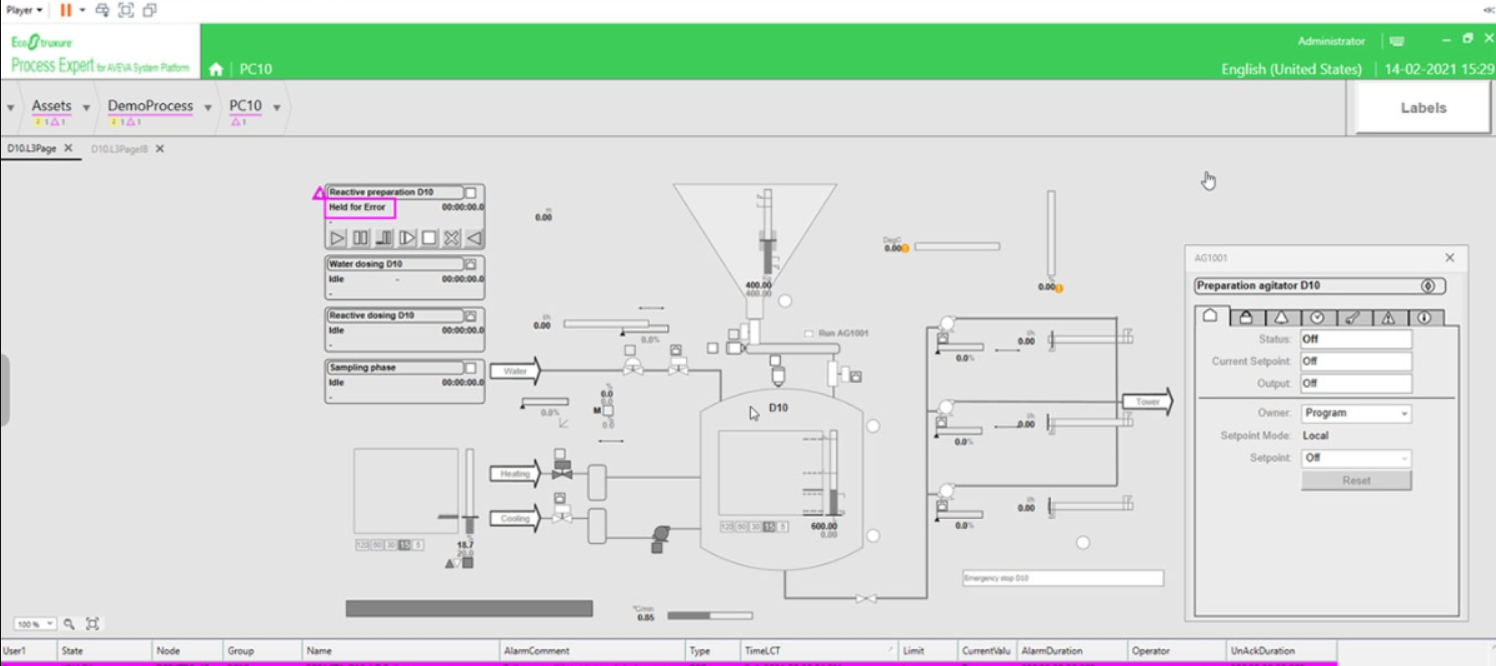
Task: Click the home icon in green header
Action: point(216,69)
